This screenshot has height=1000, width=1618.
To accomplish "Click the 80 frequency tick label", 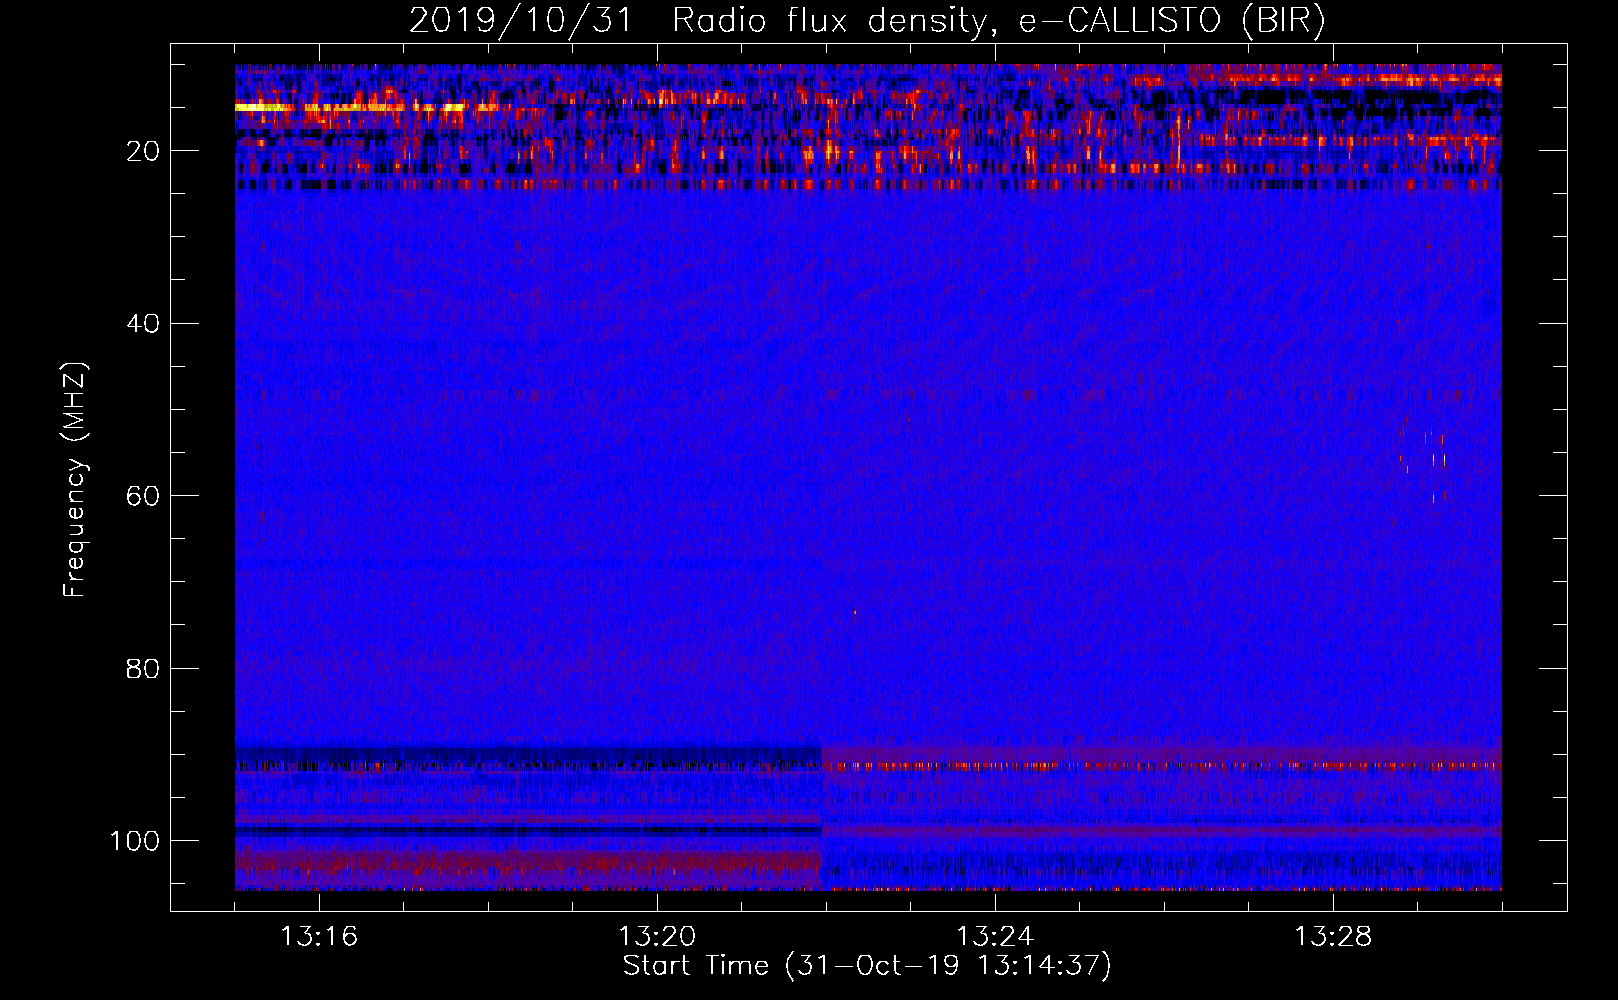I will (x=144, y=669).
